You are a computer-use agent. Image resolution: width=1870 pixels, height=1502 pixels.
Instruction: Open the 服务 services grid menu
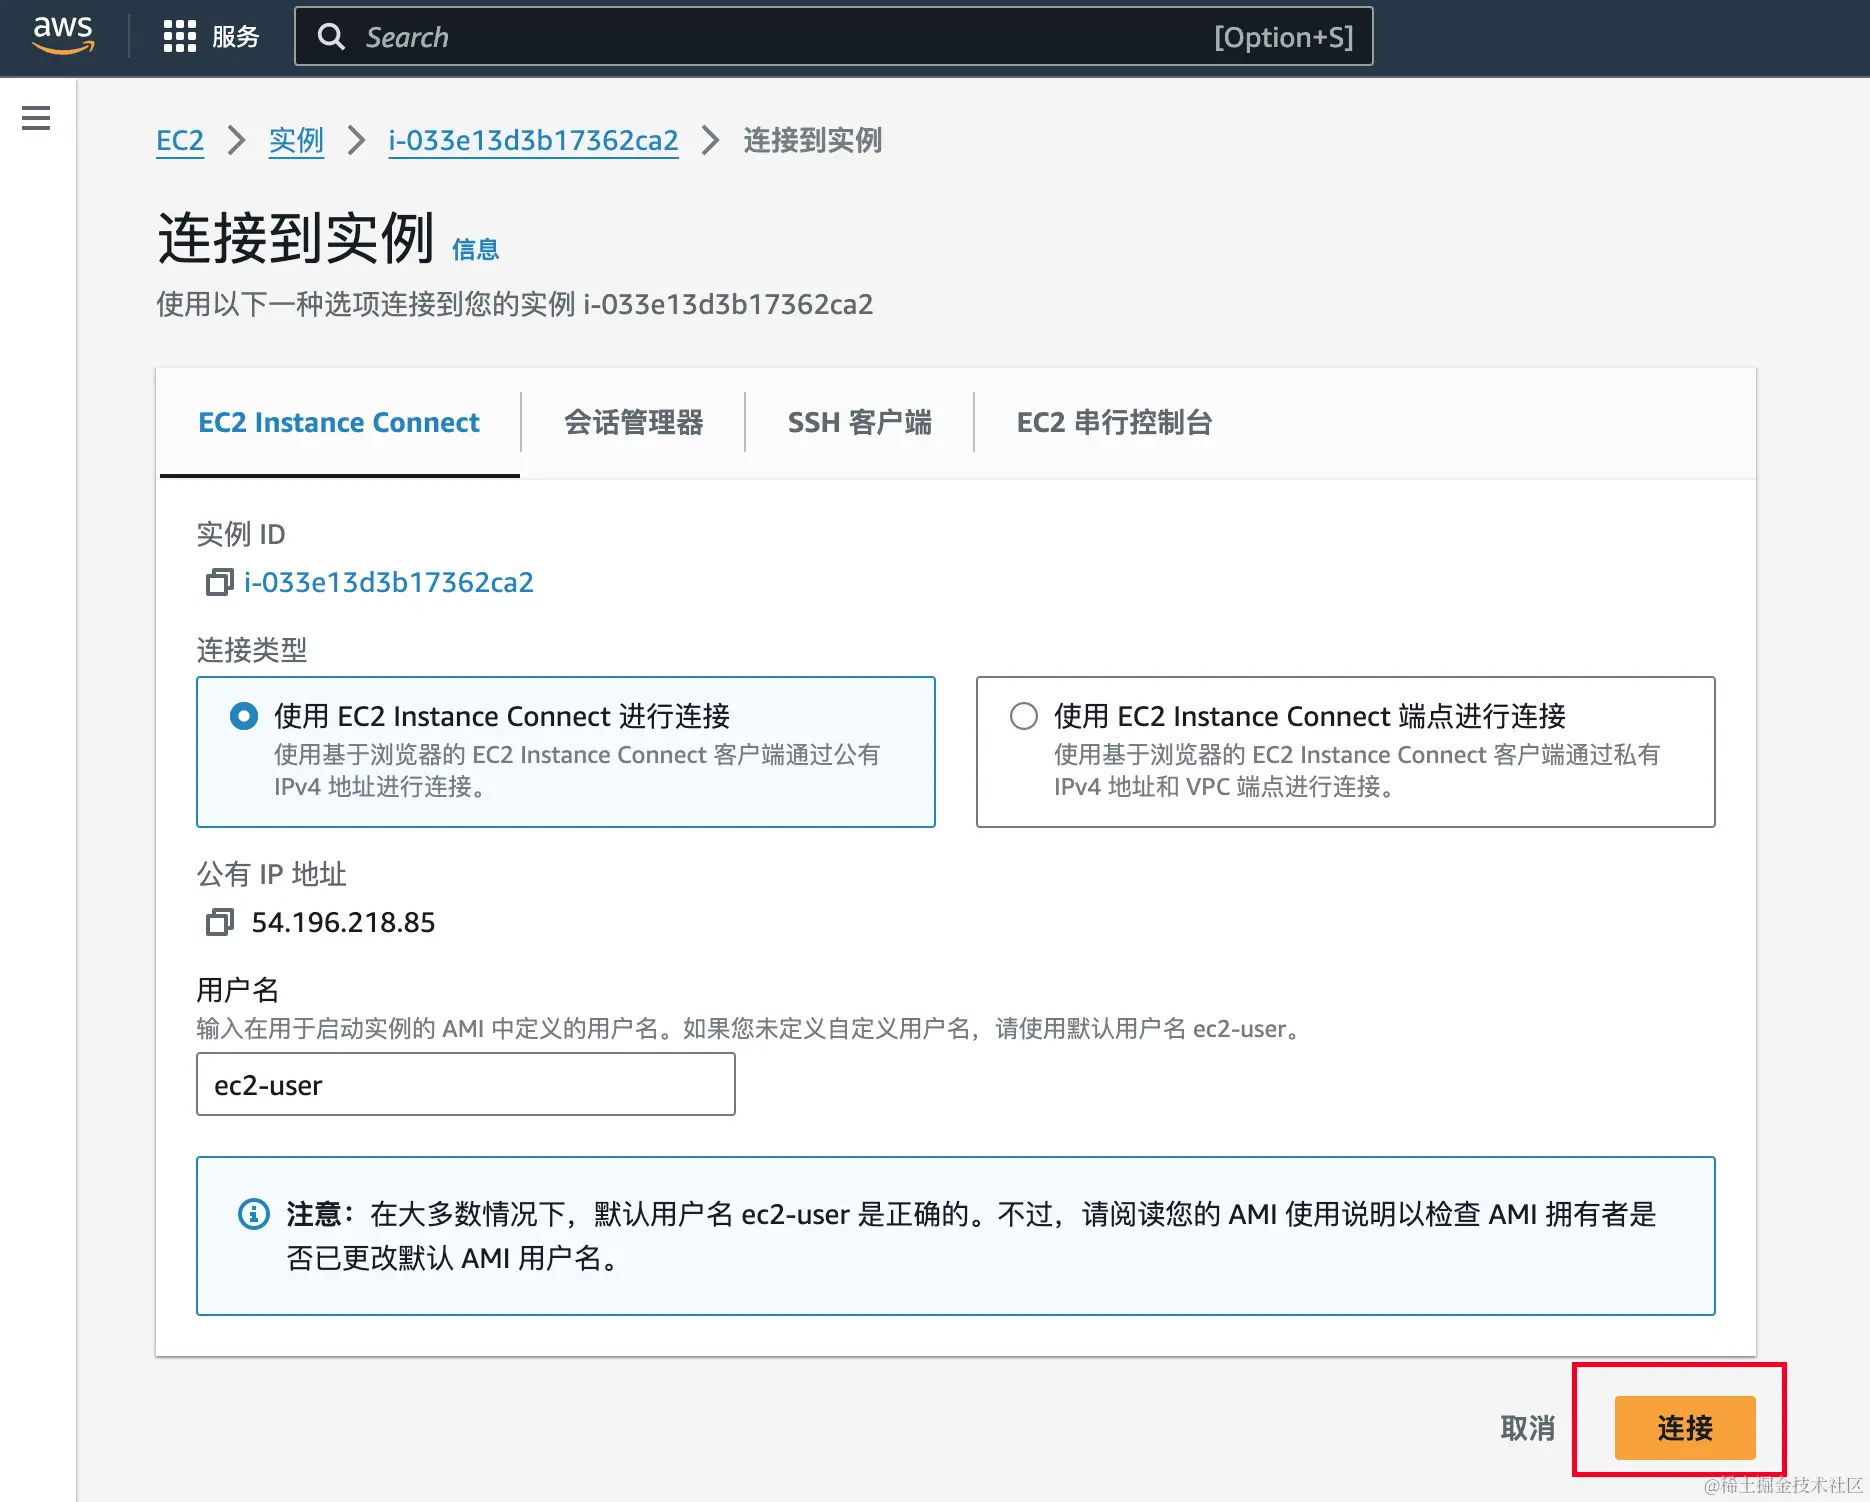[x=211, y=37]
